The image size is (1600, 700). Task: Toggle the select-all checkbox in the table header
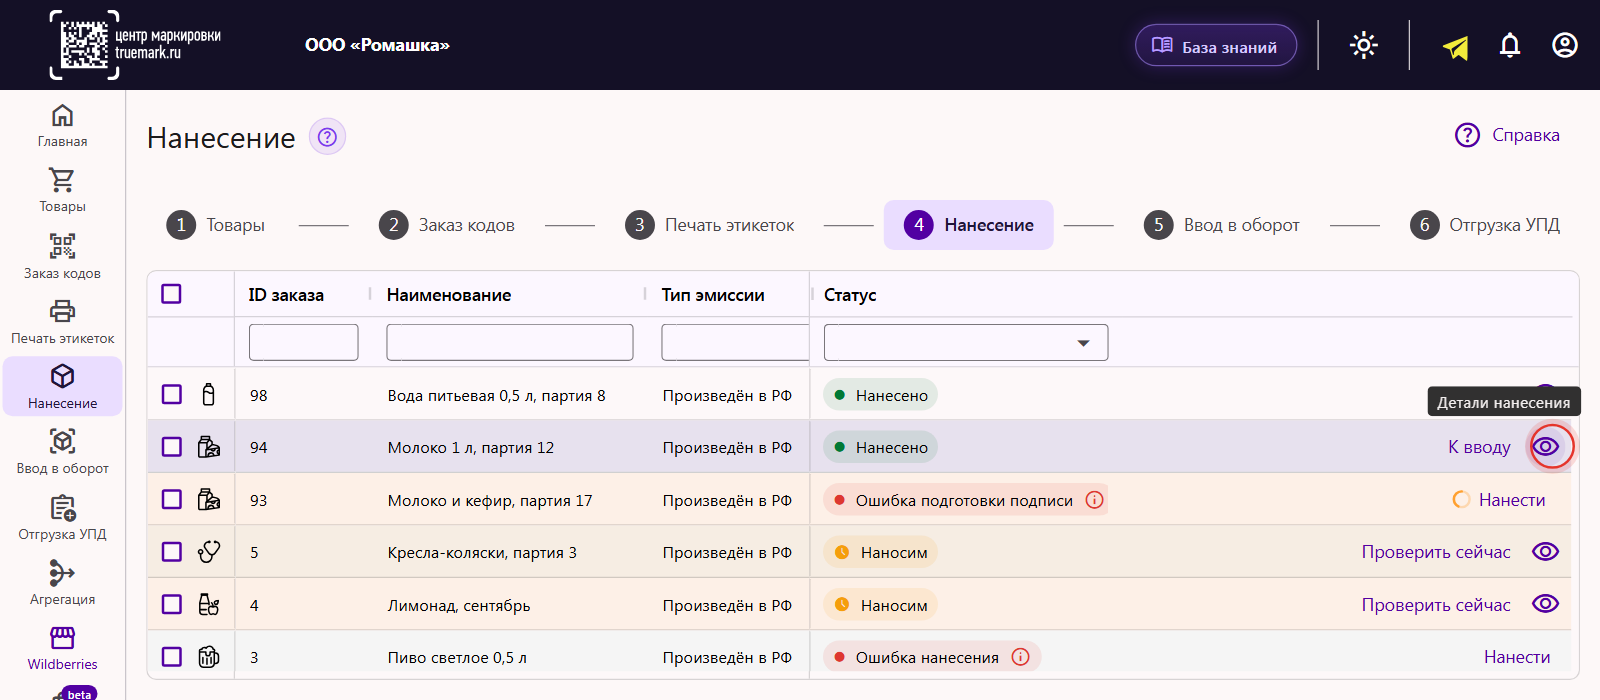[x=171, y=294]
